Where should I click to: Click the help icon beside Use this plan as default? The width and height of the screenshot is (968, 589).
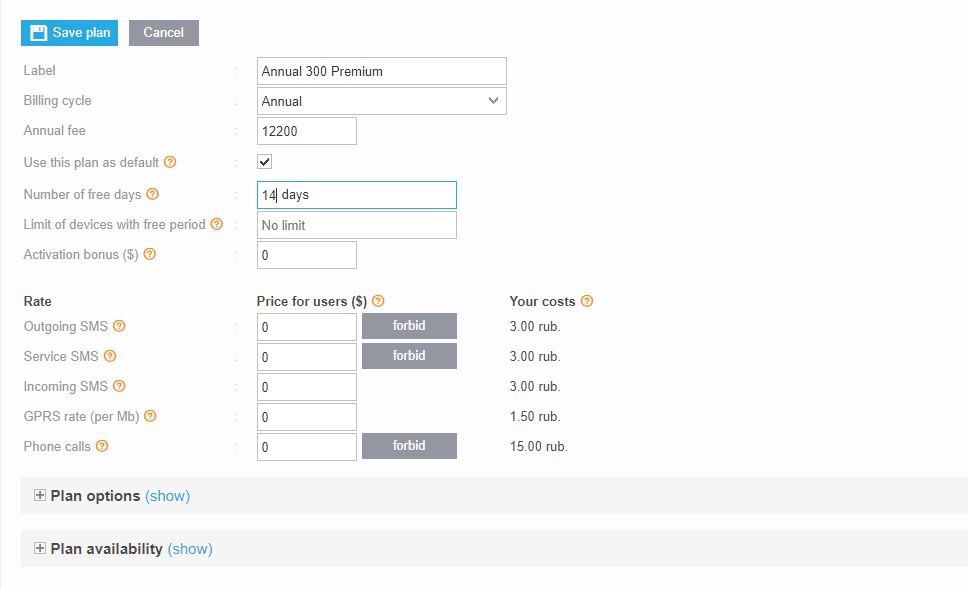coord(170,162)
